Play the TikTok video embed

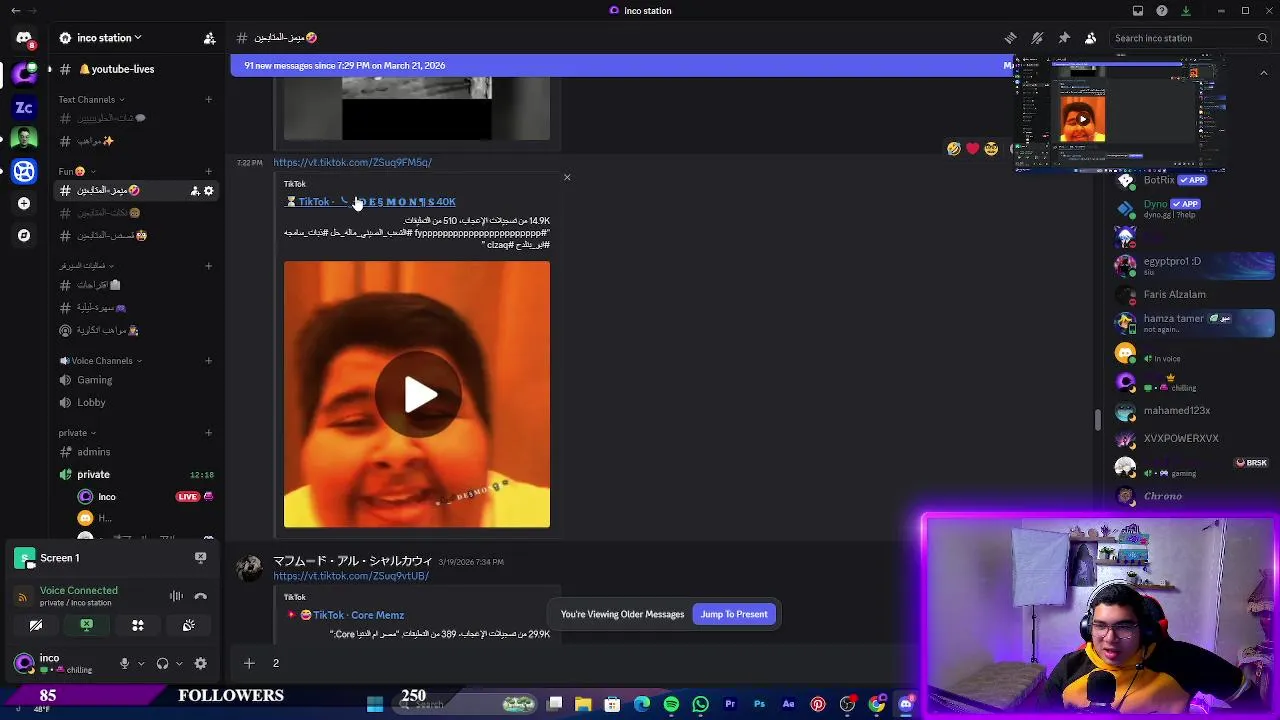tap(417, 394)
